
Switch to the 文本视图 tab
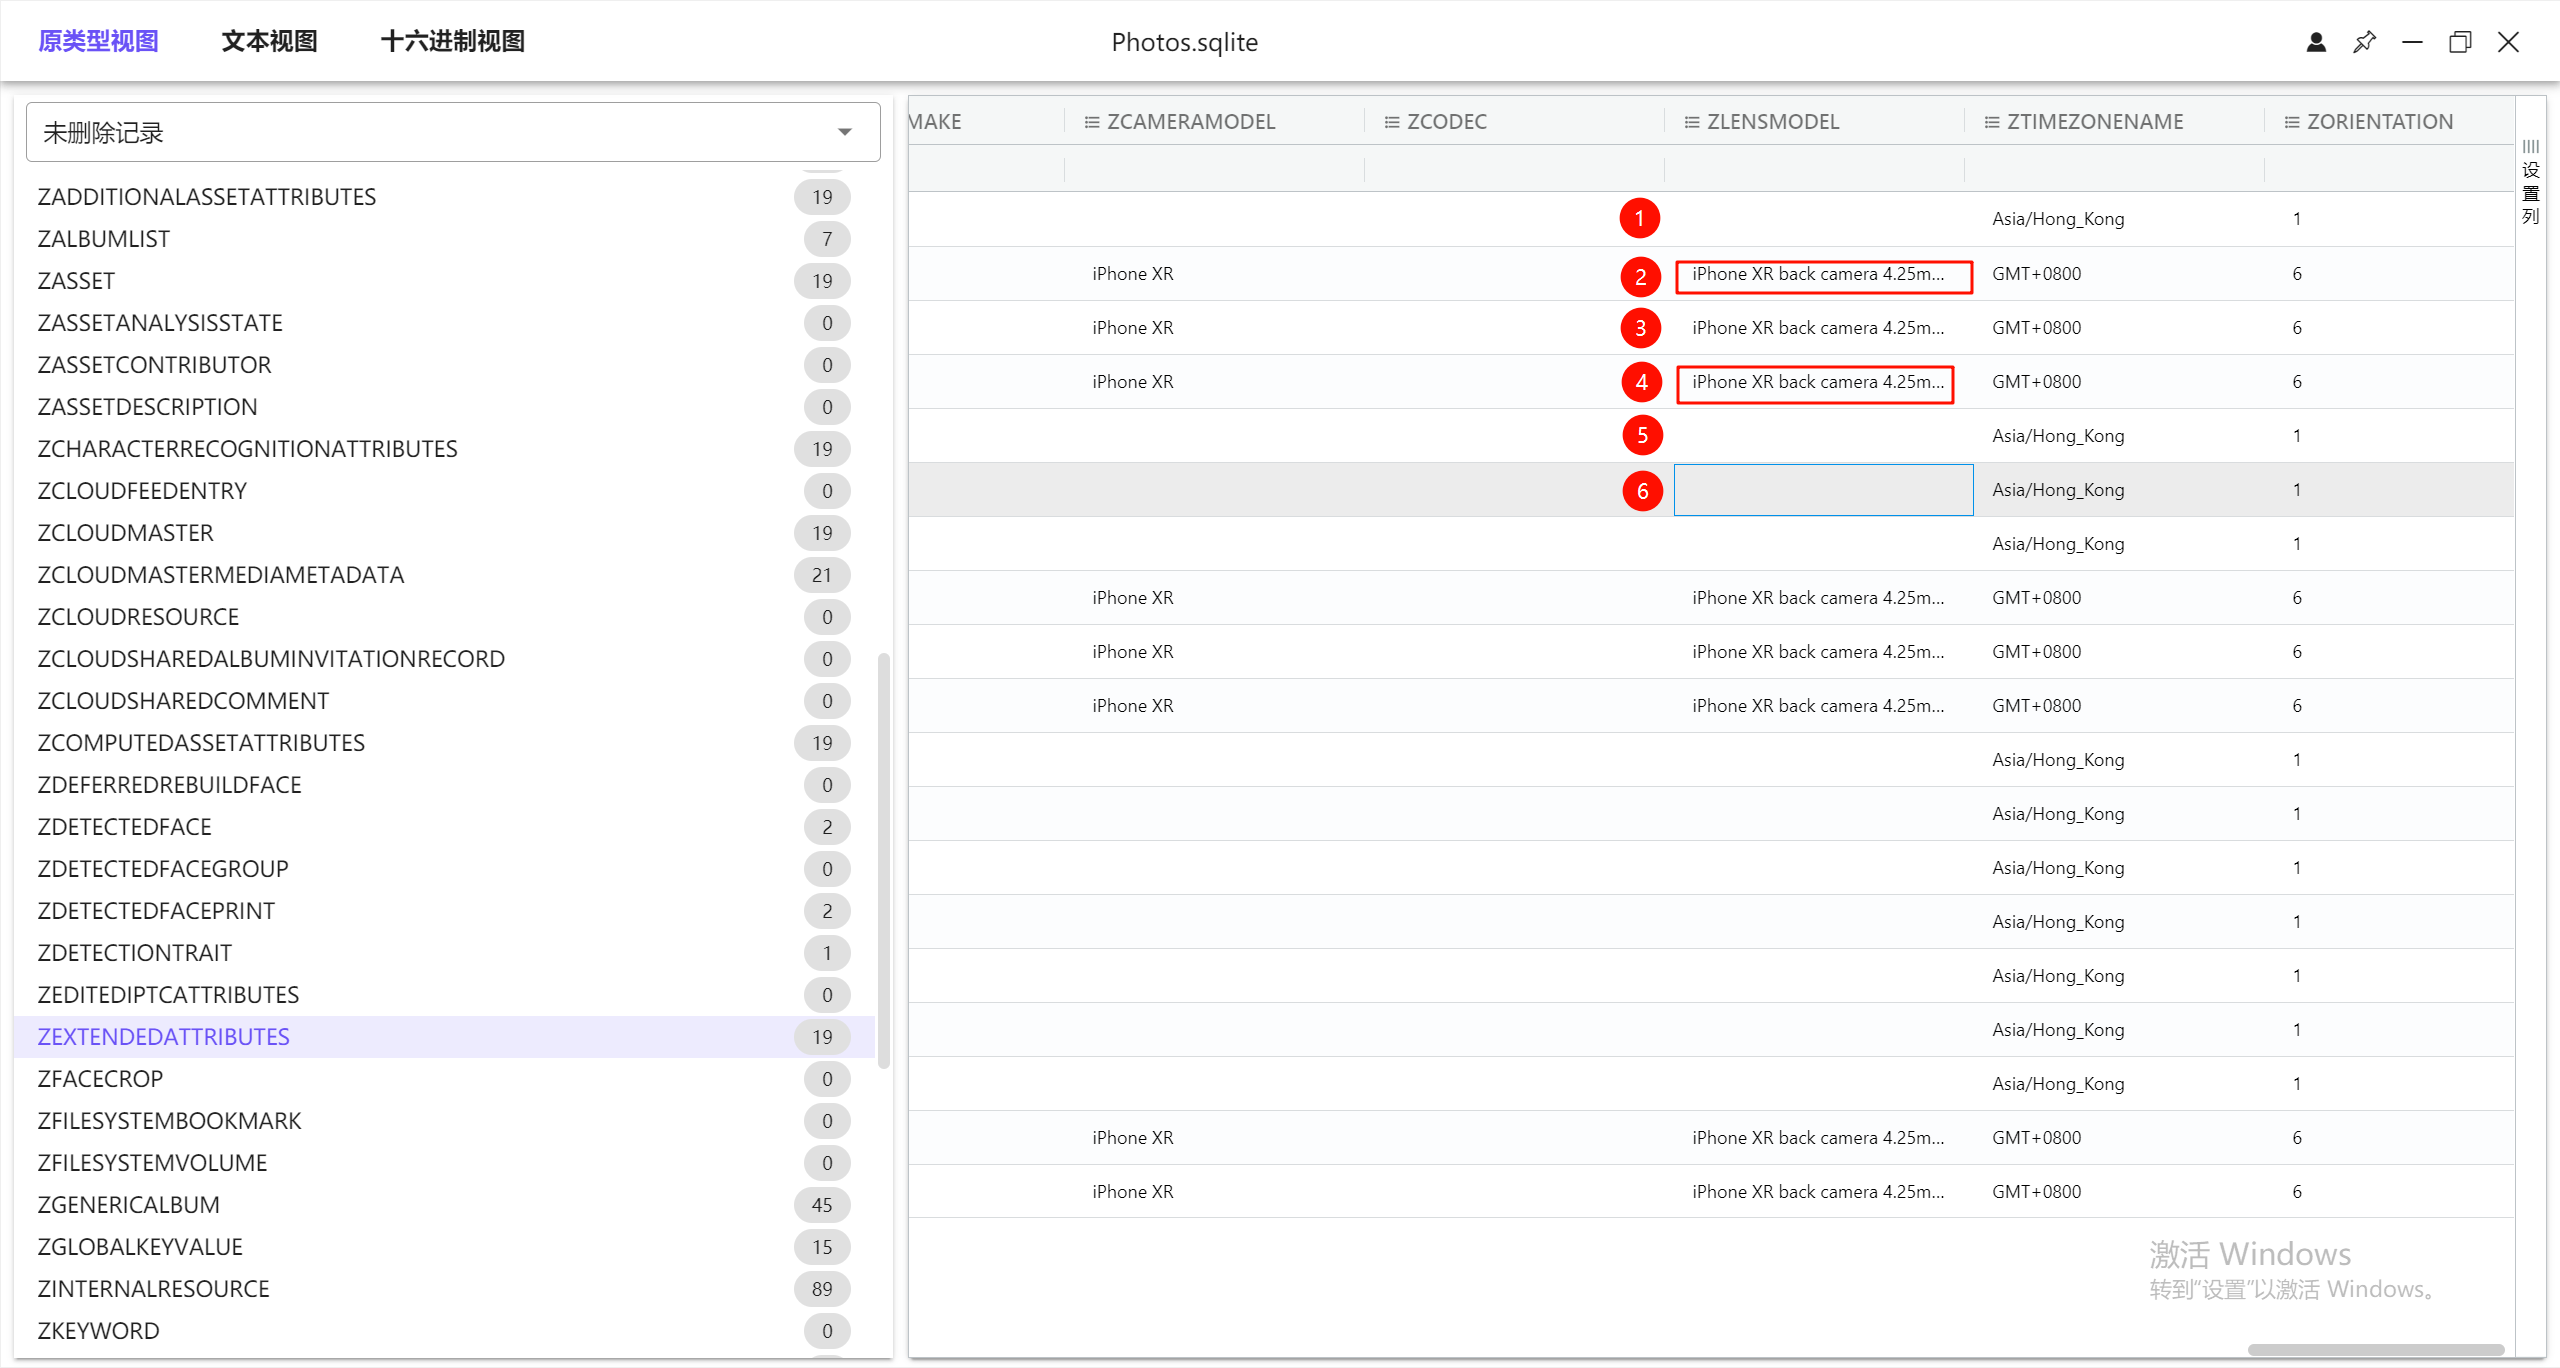tap(269, 42)
